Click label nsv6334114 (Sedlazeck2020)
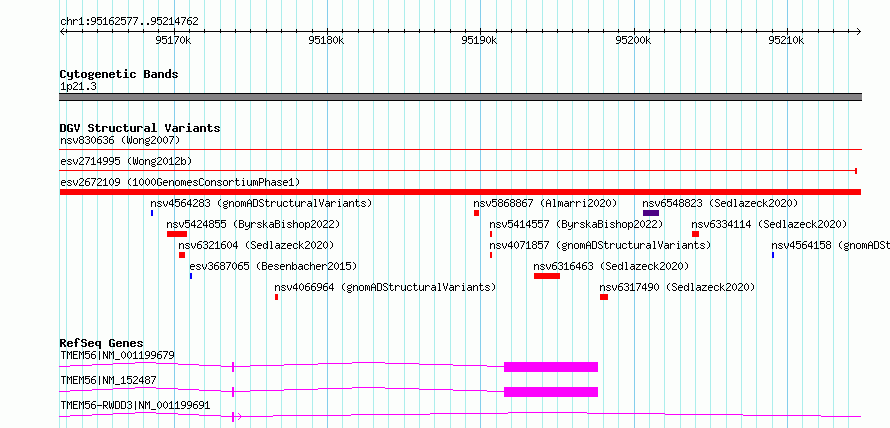The height and width of the screenshot is (428, 890). [769, 224]
